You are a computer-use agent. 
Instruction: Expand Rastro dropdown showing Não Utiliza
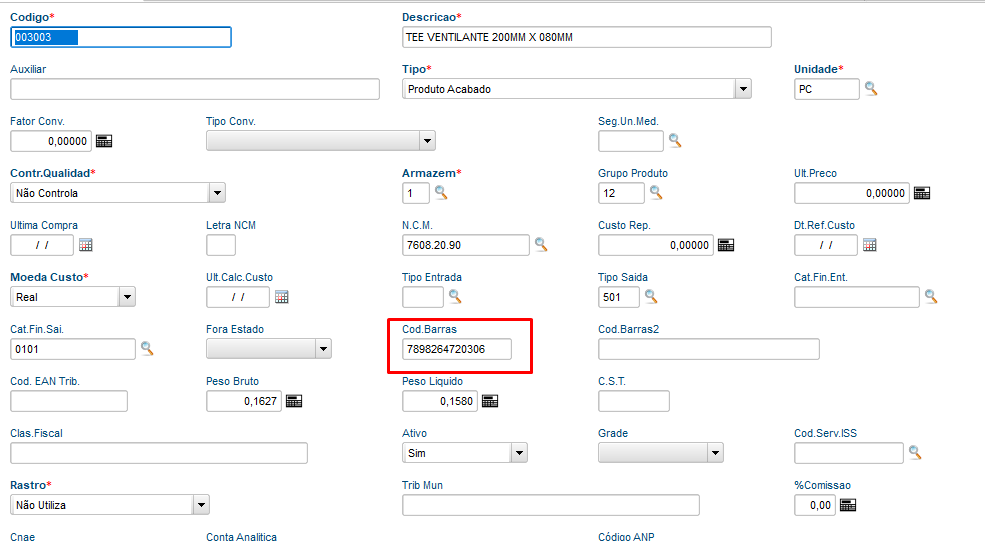201,505
